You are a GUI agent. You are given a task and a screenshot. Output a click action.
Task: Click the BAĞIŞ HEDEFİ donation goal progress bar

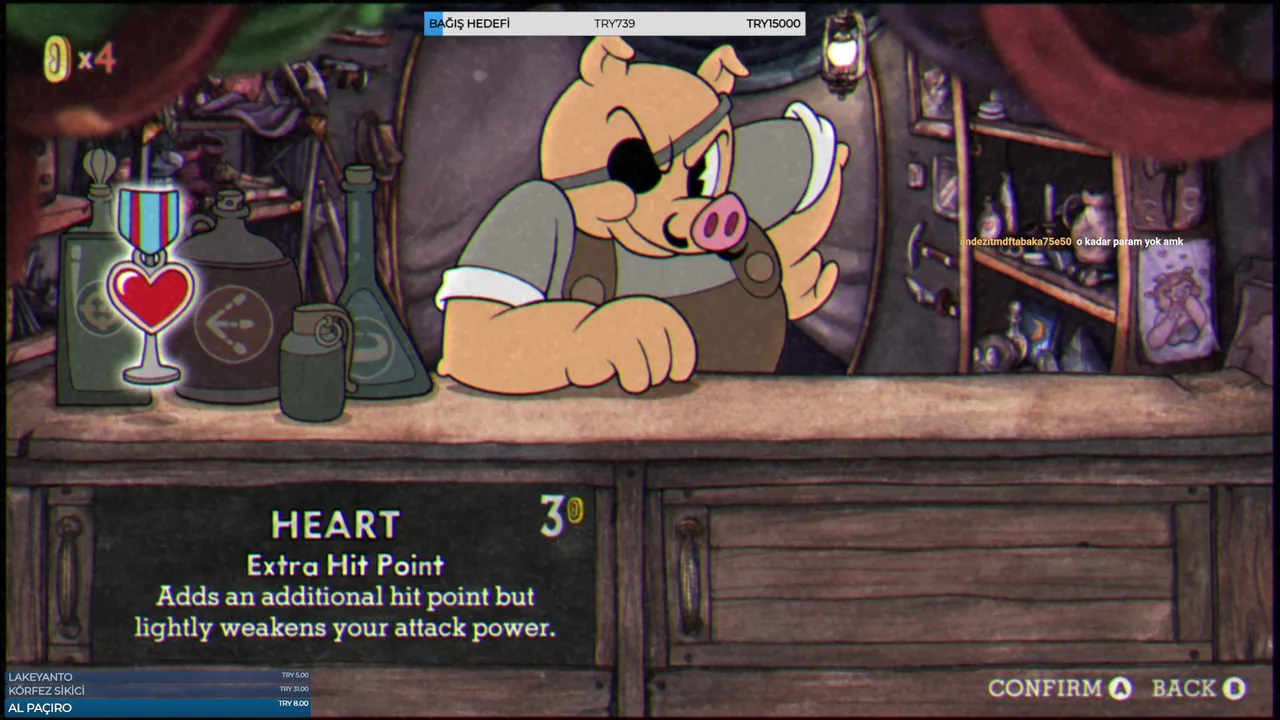(615, 23)
